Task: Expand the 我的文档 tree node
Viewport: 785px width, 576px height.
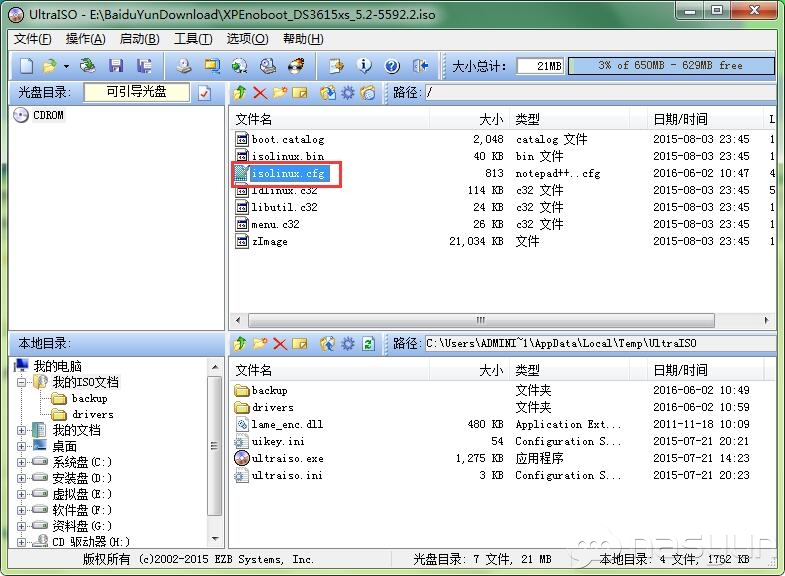Action: pos(22,430)
